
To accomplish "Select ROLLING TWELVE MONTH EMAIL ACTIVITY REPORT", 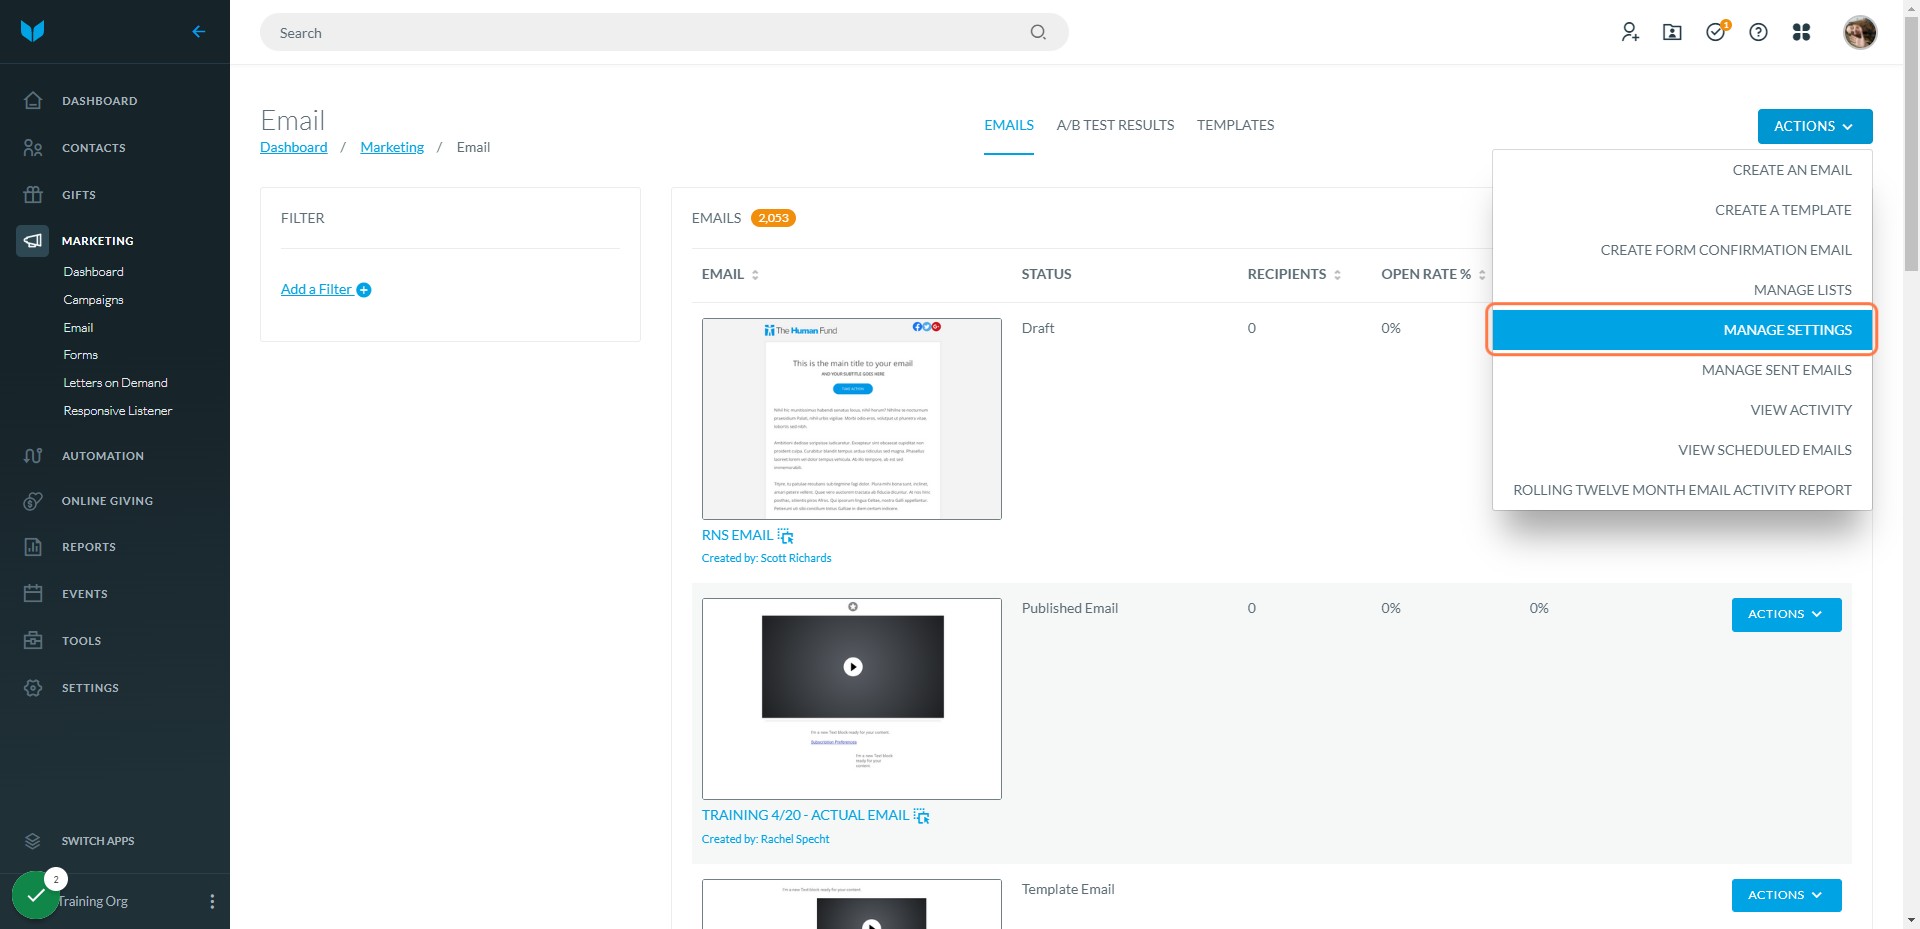I will tap(1682, 490).
